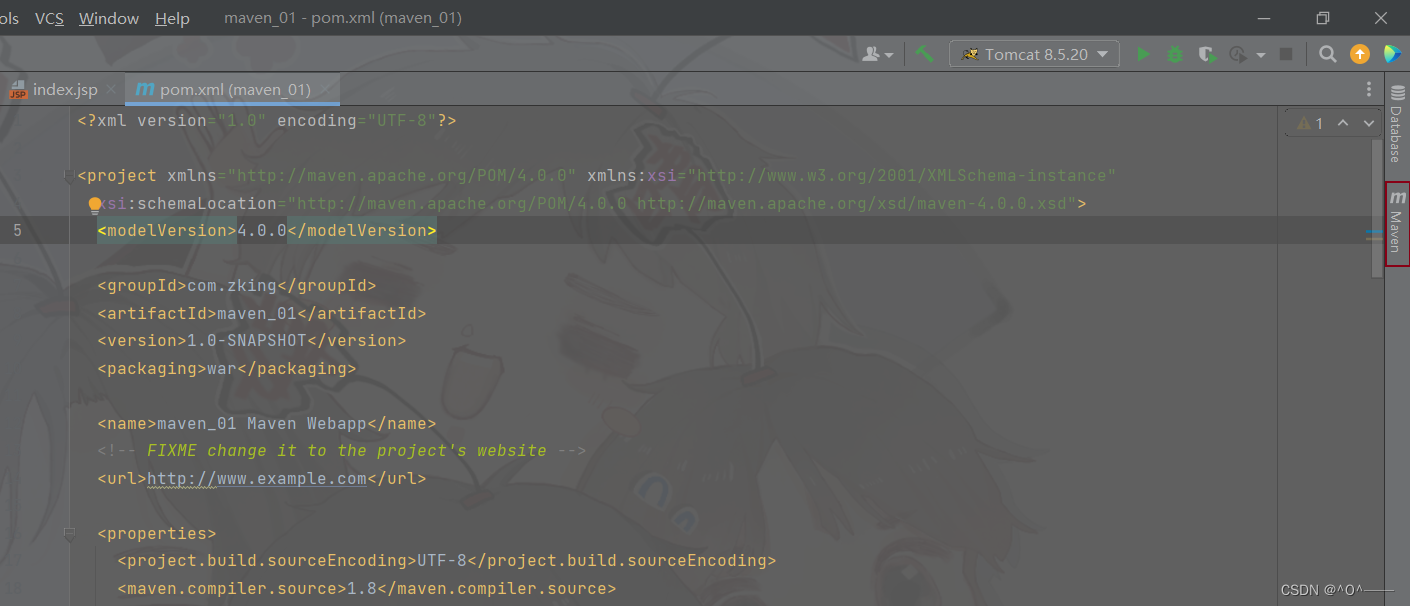This screenshot has height=606, width=1410.
Task: Open the VCS menu
Action: click(x=49, y=18)
